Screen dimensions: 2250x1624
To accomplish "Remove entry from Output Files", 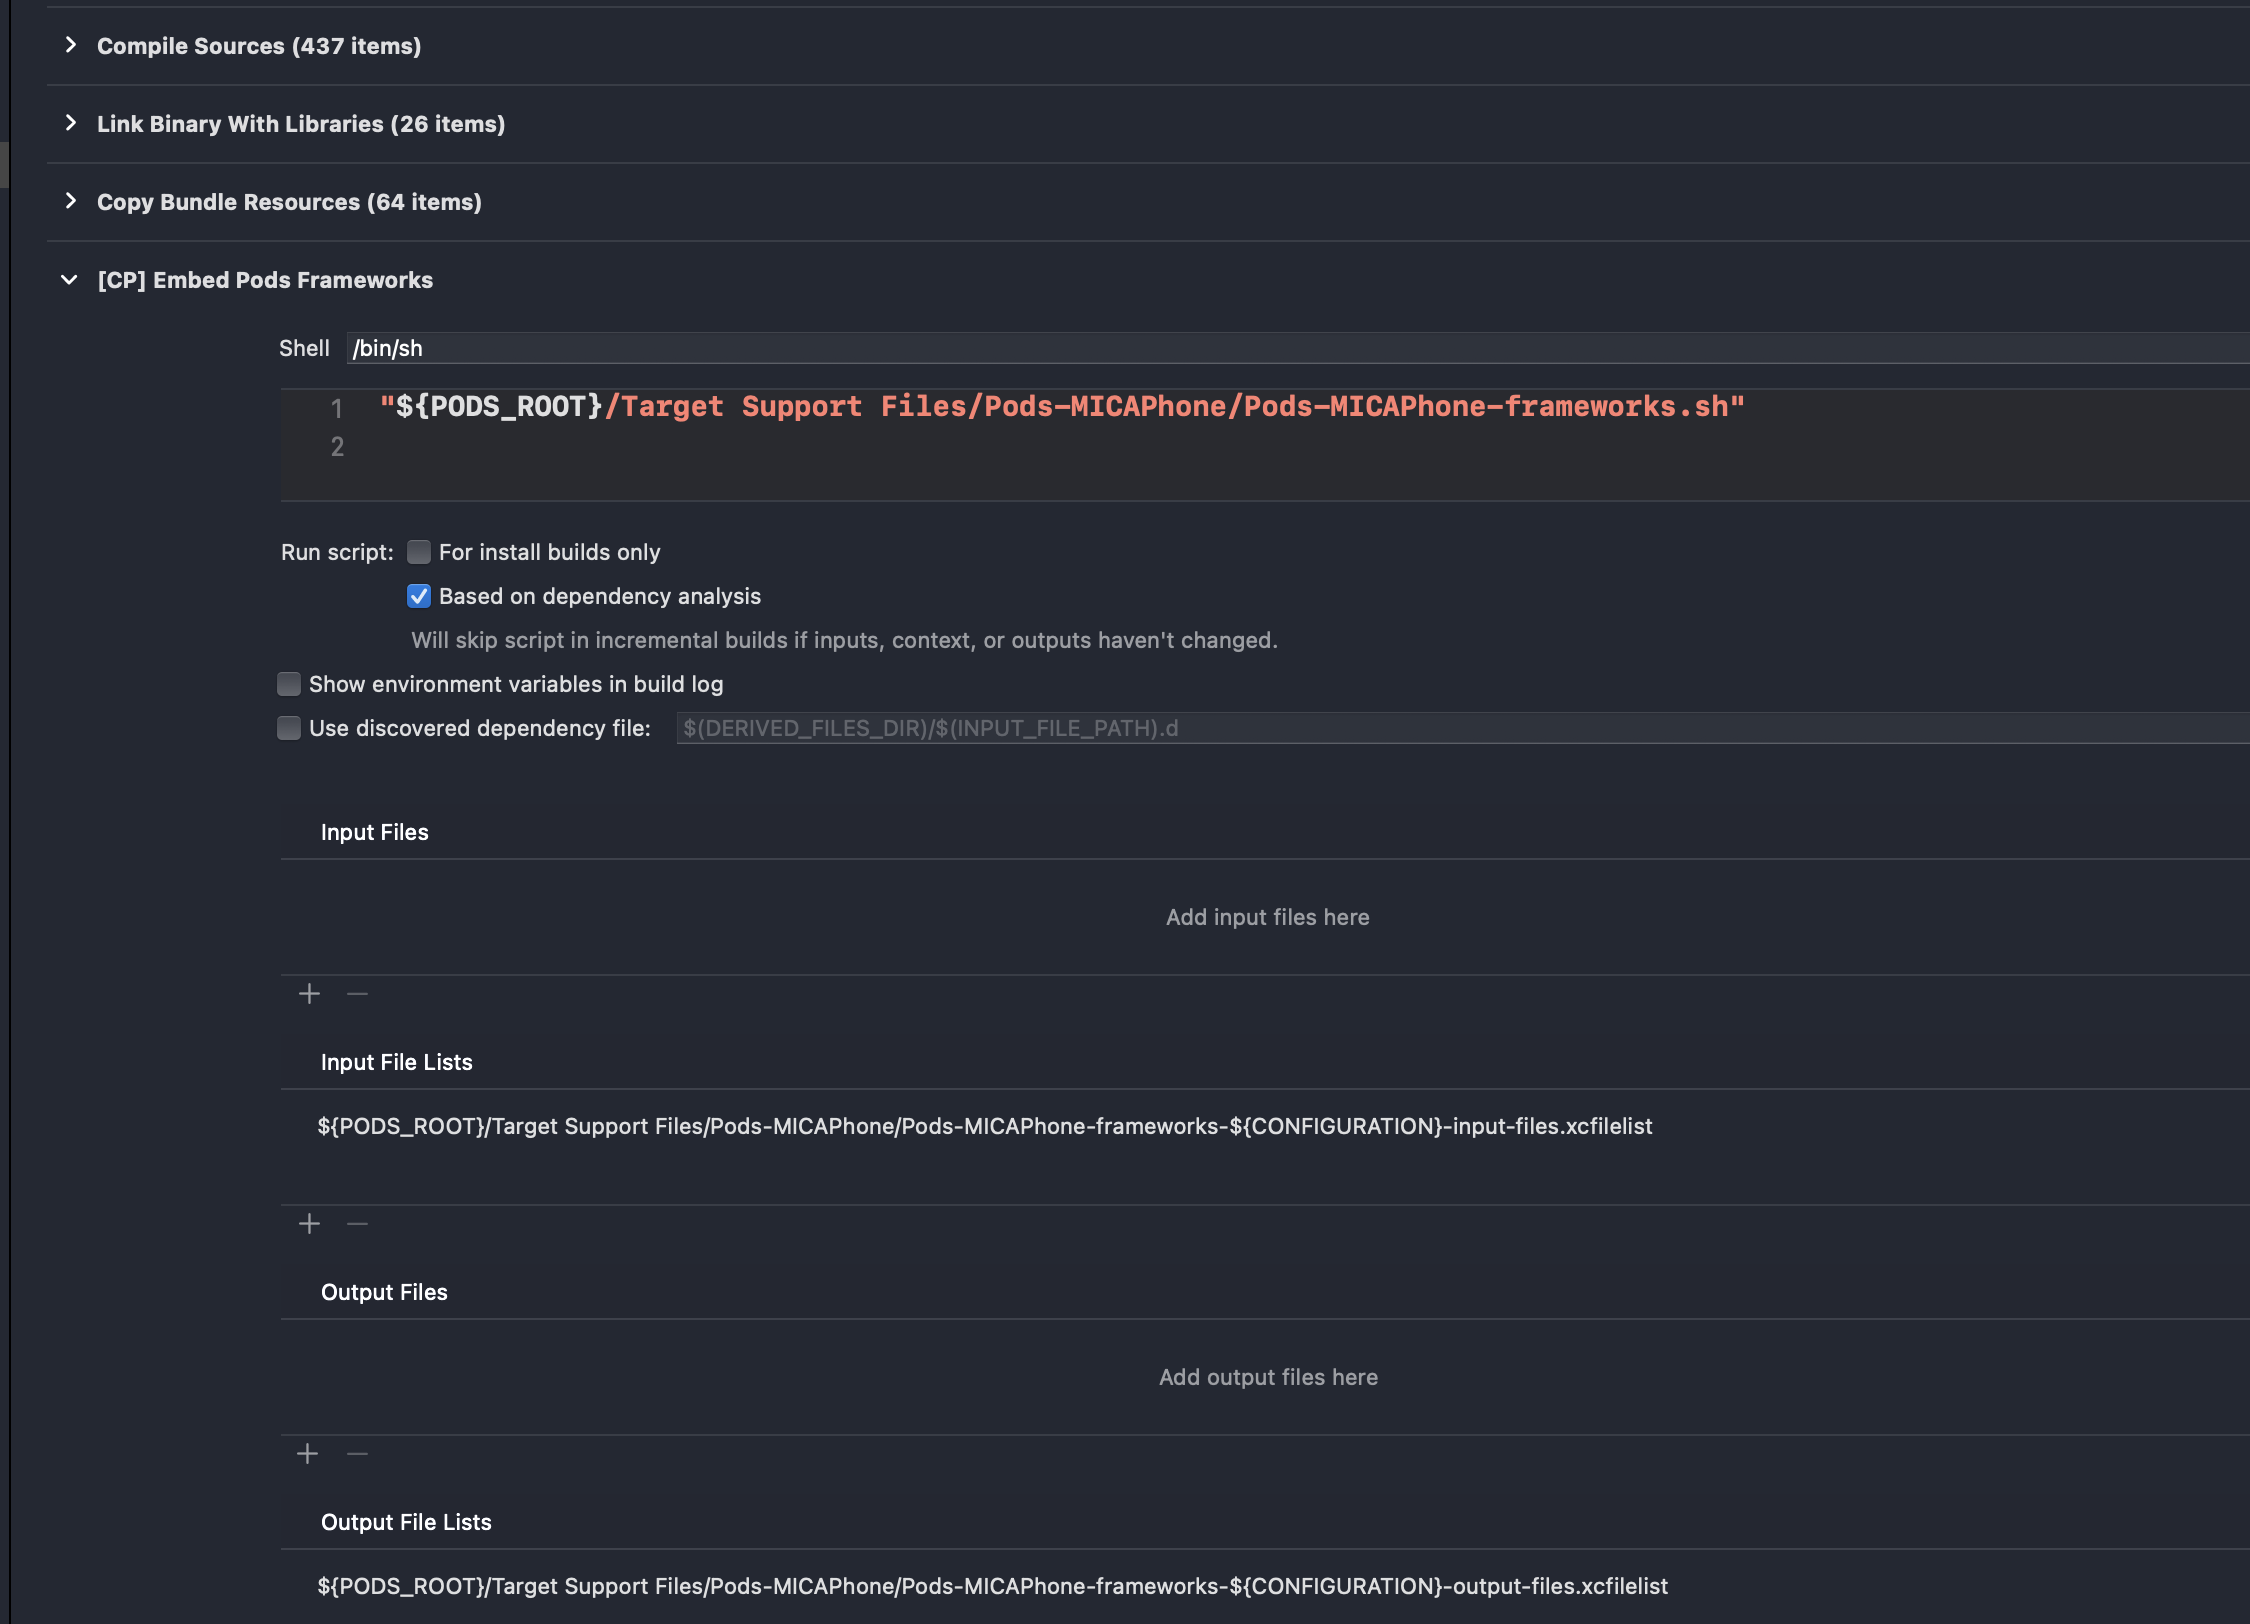I will (x=357, y=1454).
